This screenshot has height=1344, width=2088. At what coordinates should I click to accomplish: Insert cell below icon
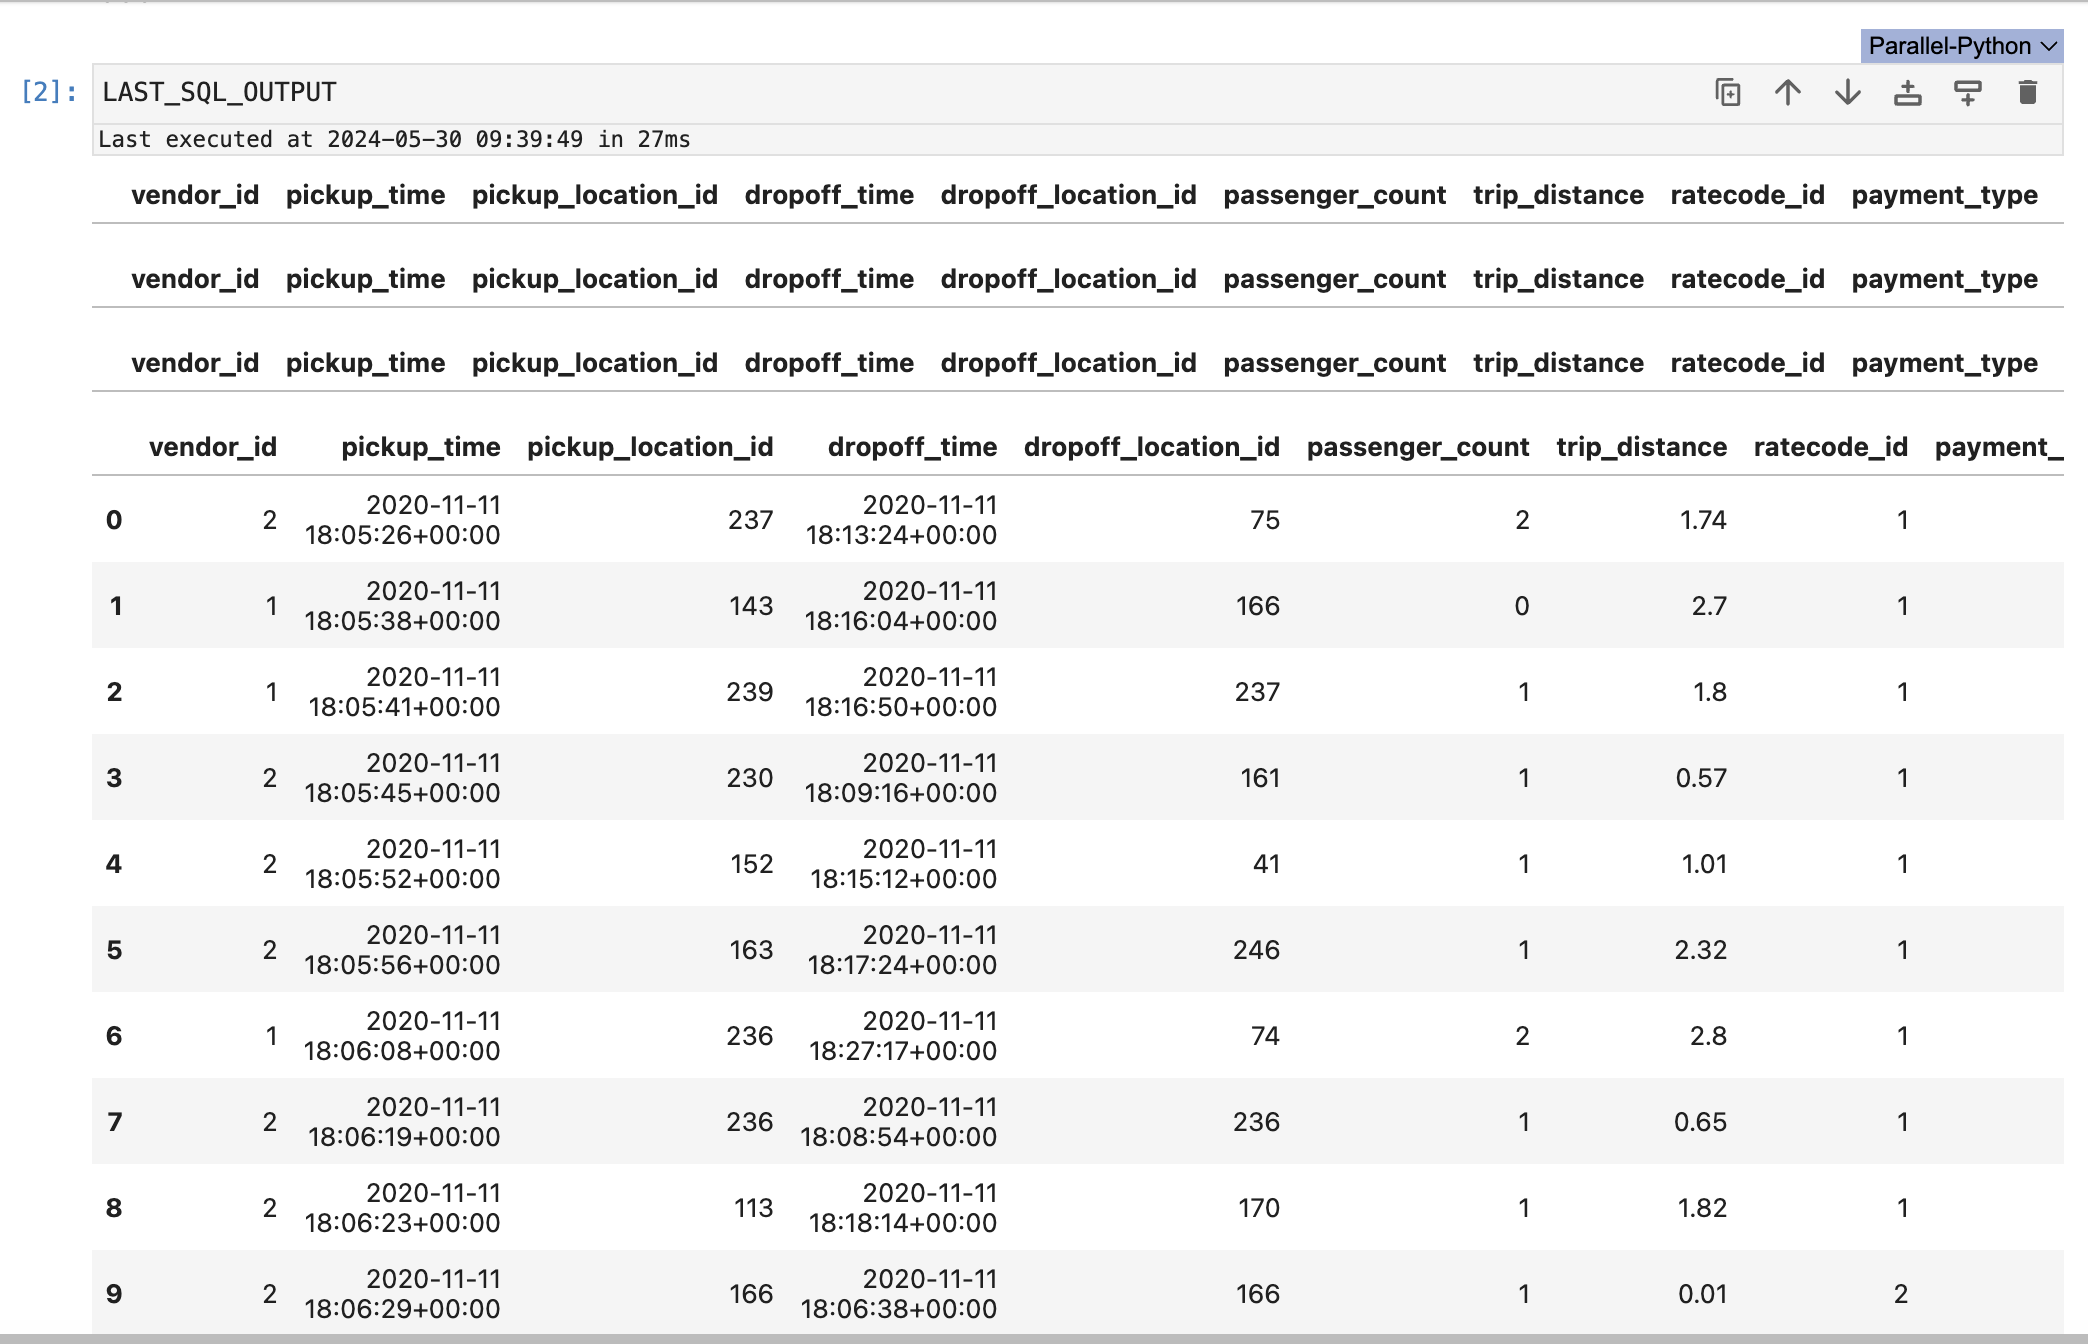(1968, 93)
